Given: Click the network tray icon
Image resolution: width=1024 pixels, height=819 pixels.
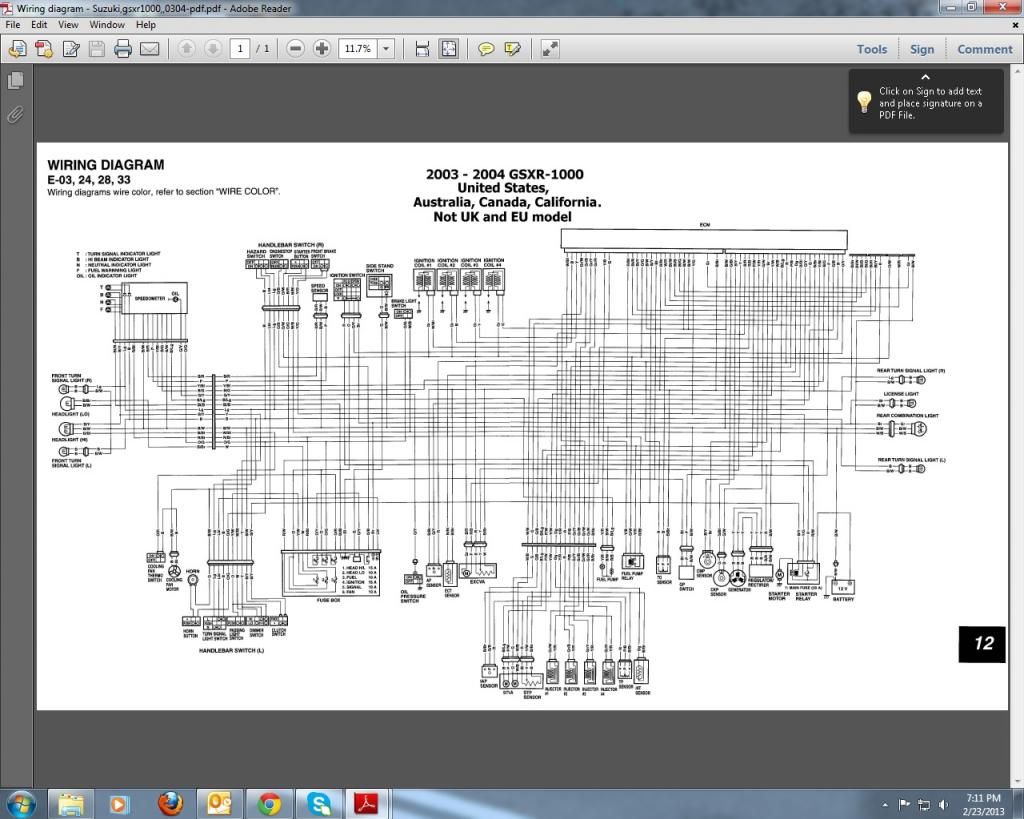Looking at the screenshot, I should (924, 805).
